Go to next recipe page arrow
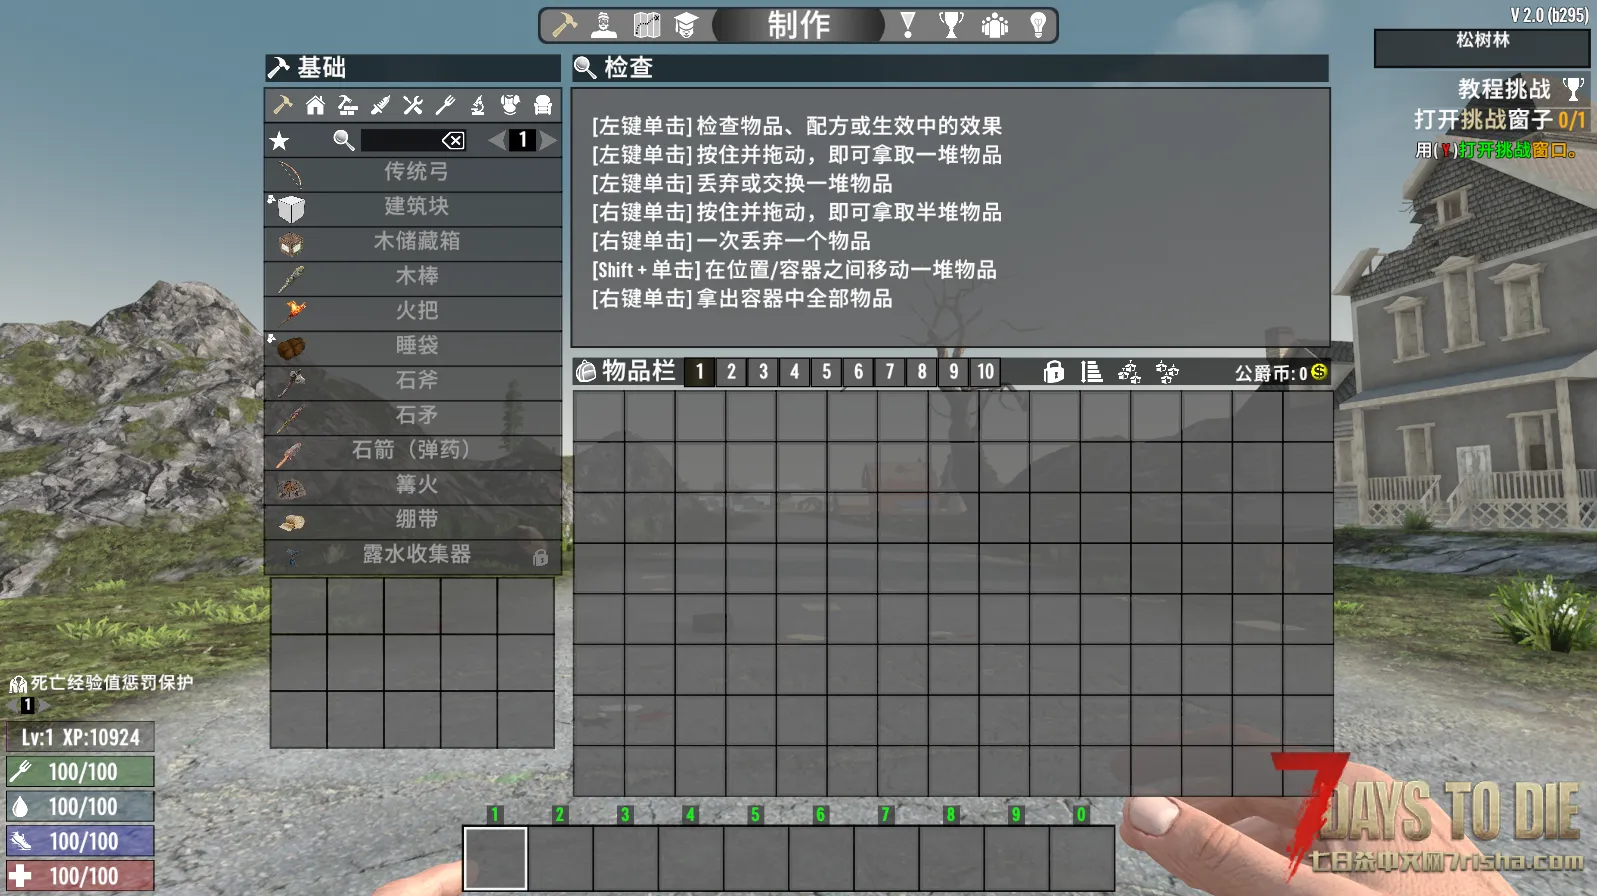This screenshot has height=896, width=1597. [x=548, y=141]
